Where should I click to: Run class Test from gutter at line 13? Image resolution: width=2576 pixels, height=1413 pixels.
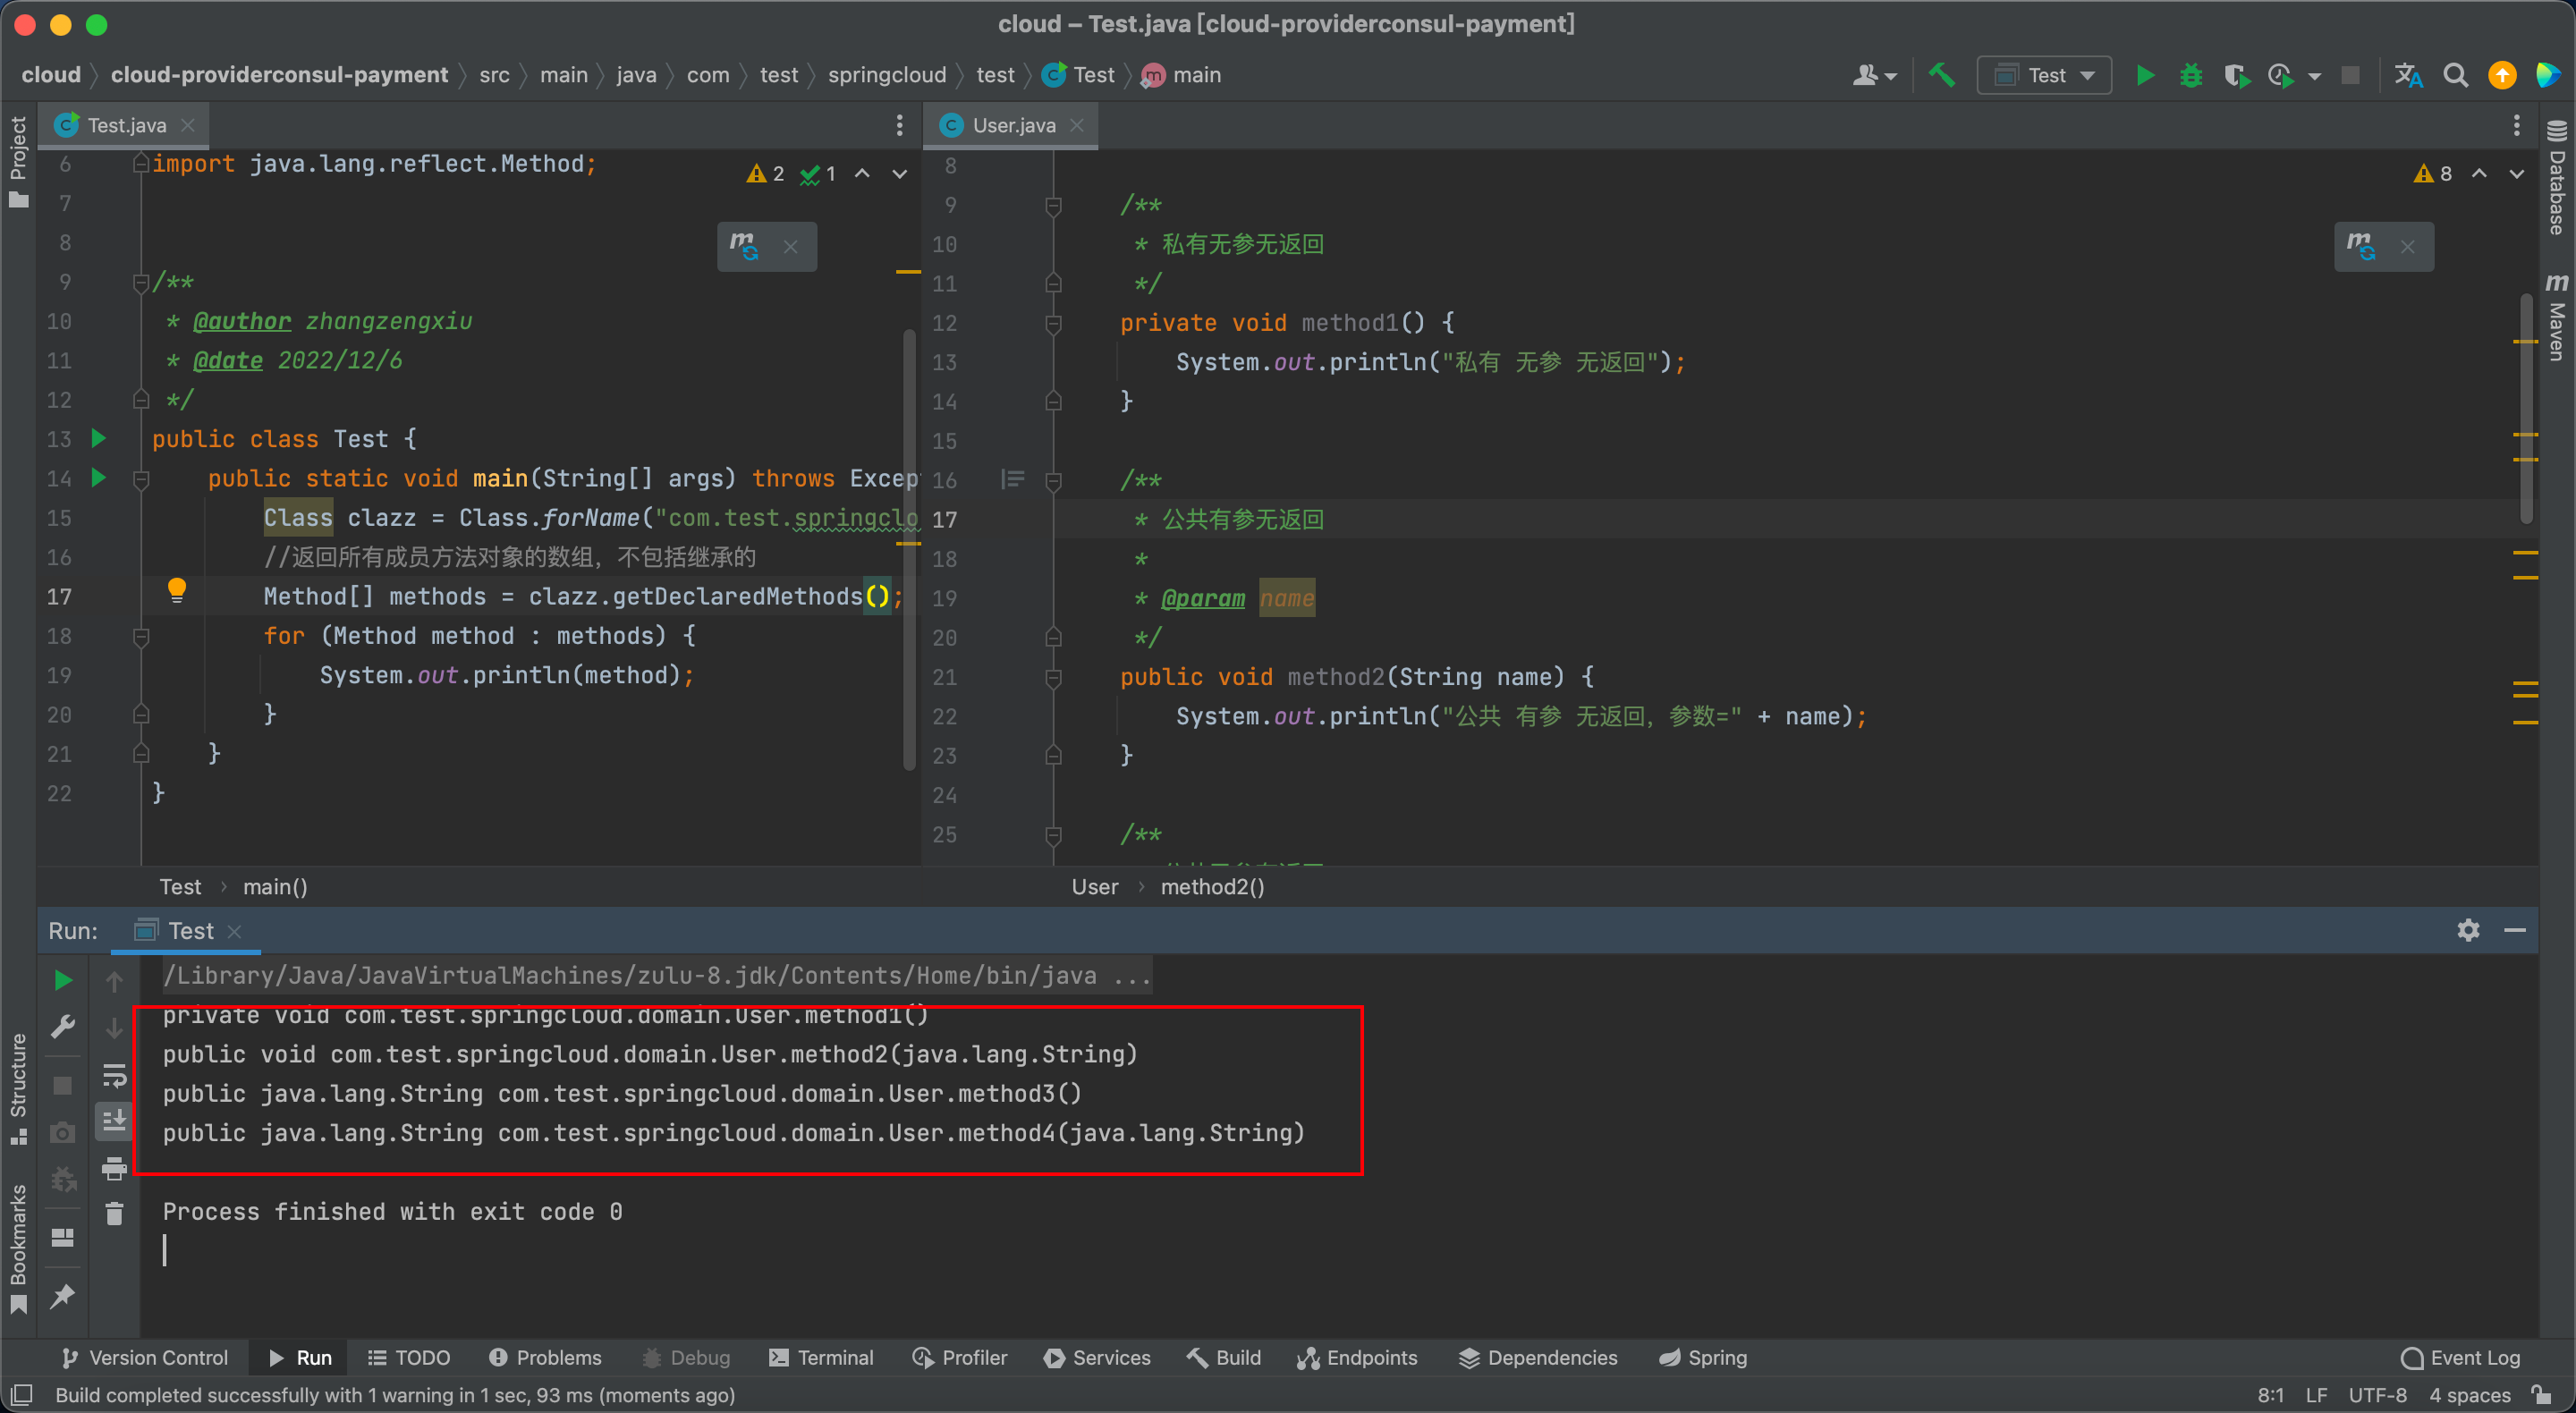[x=98, y=438]
